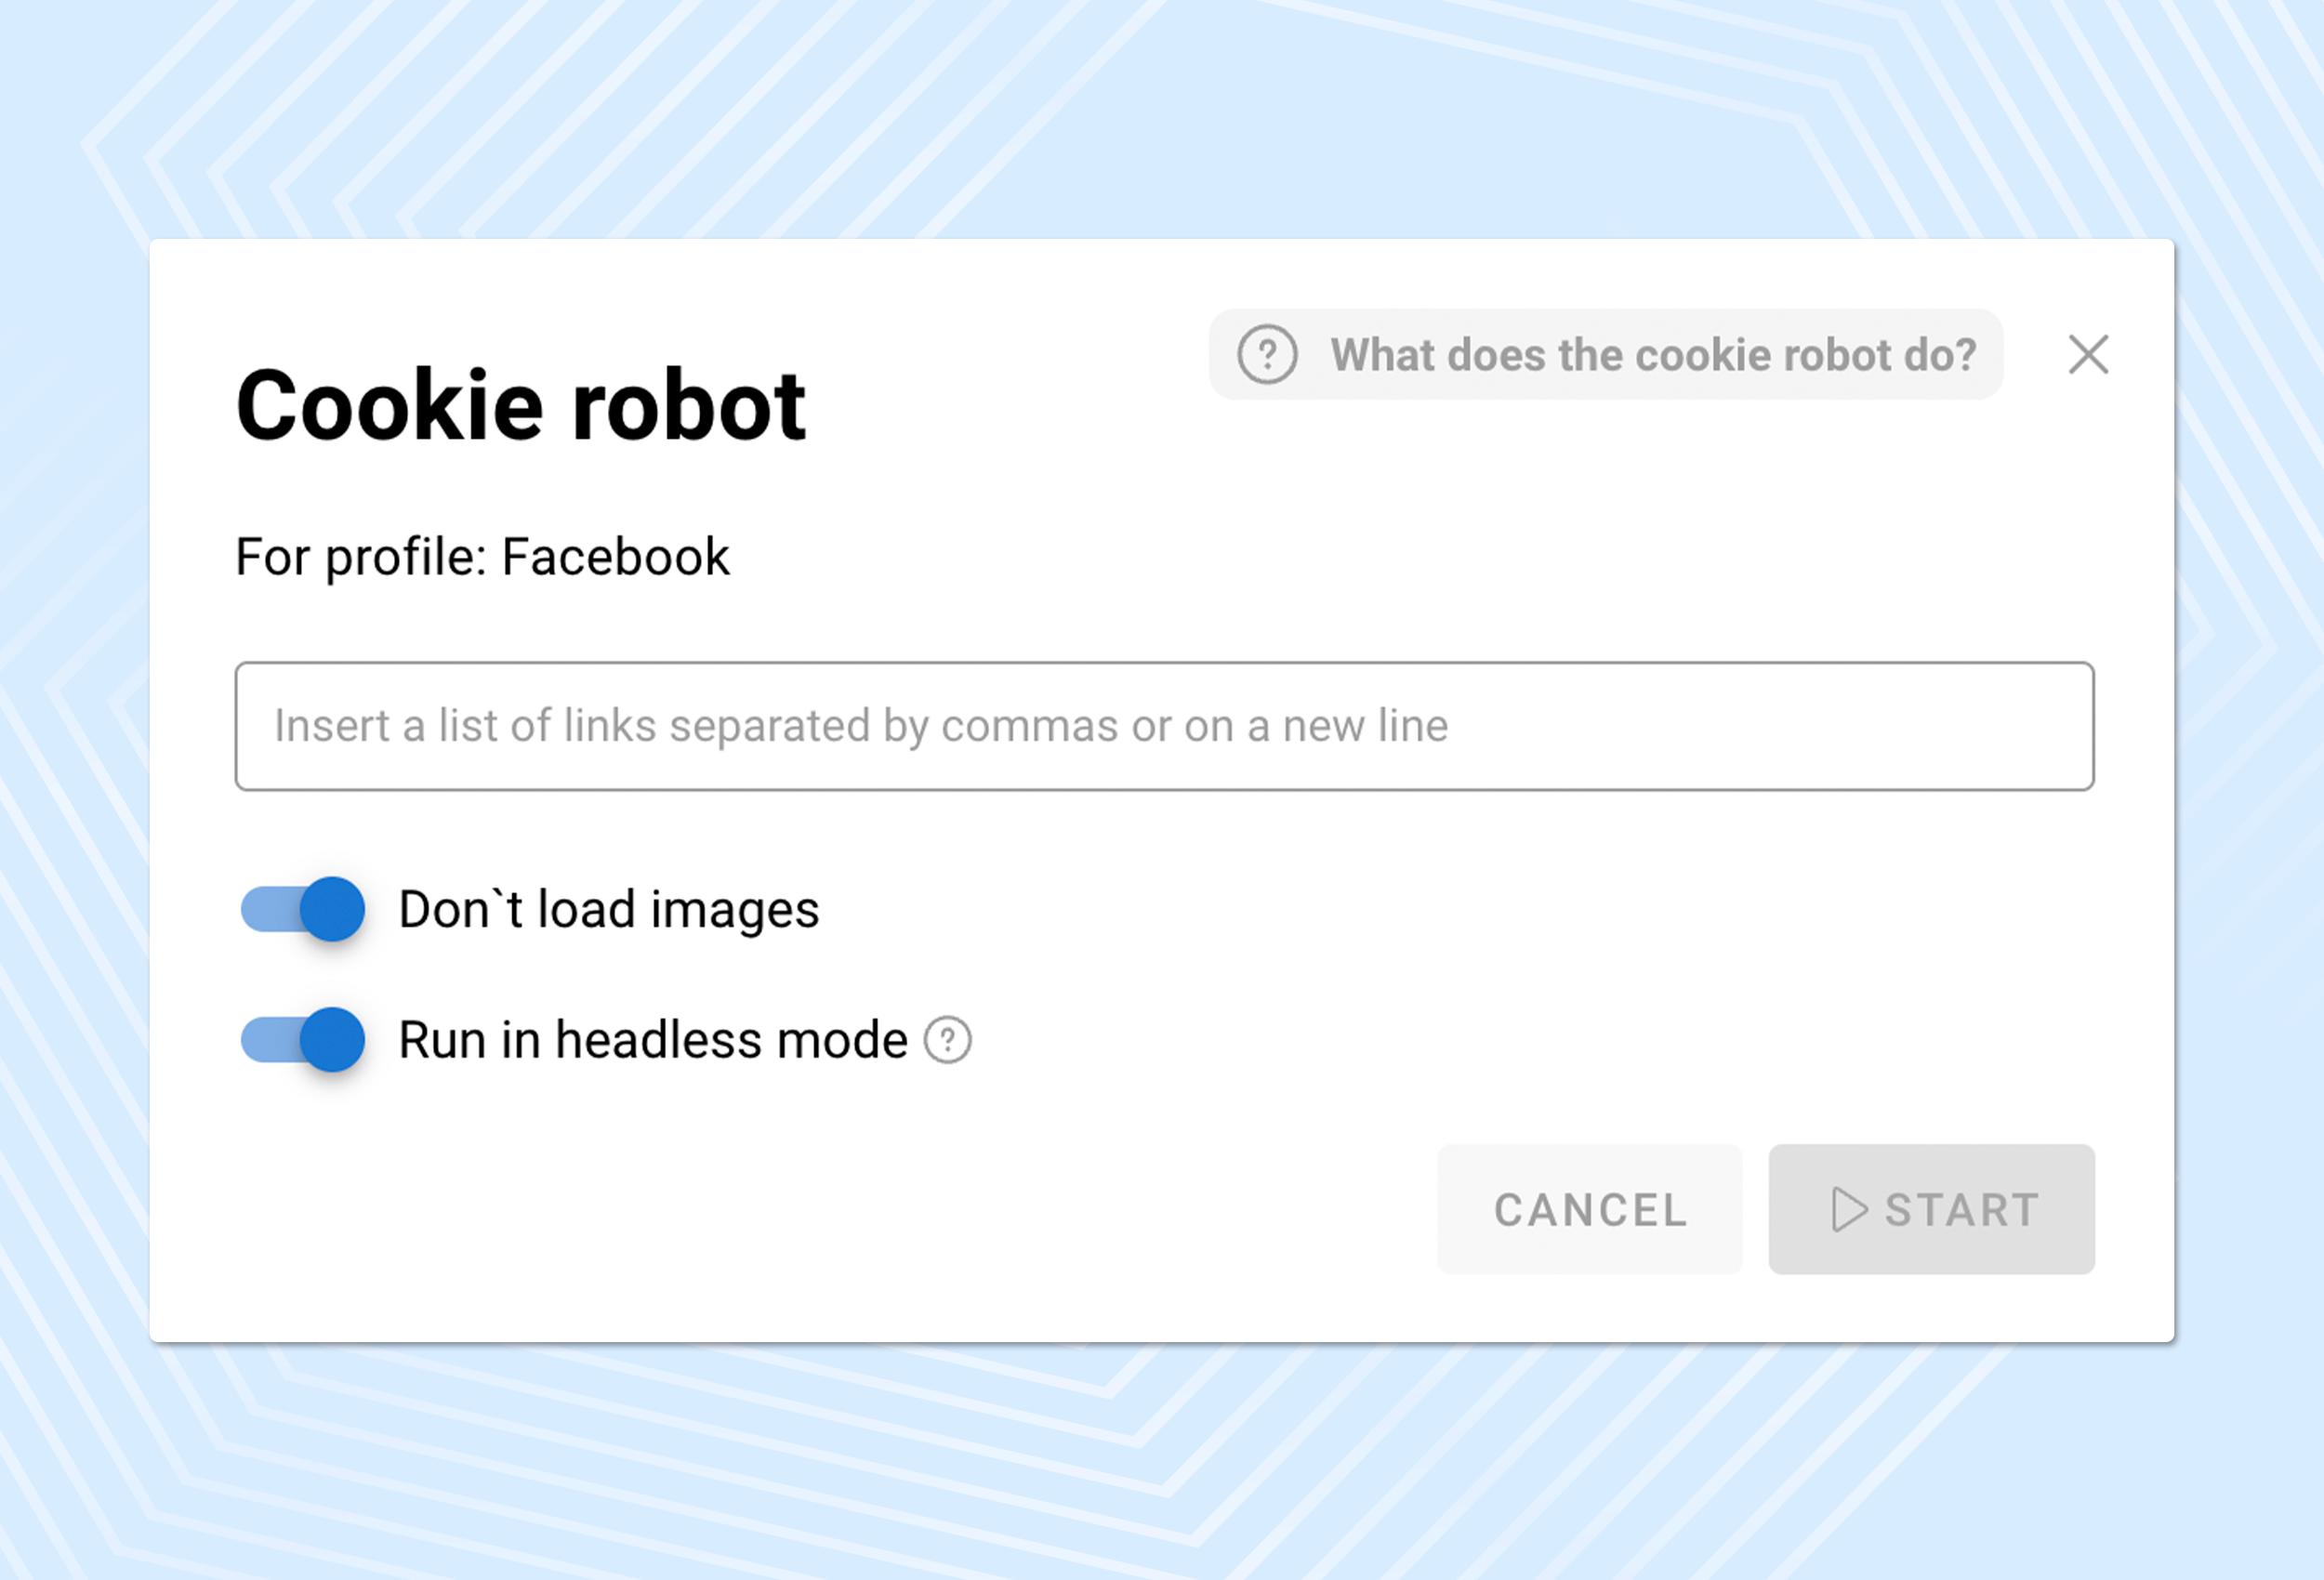Click the play triangle icon on START
2324x1580 pixels.
tap(1848, 1210)
